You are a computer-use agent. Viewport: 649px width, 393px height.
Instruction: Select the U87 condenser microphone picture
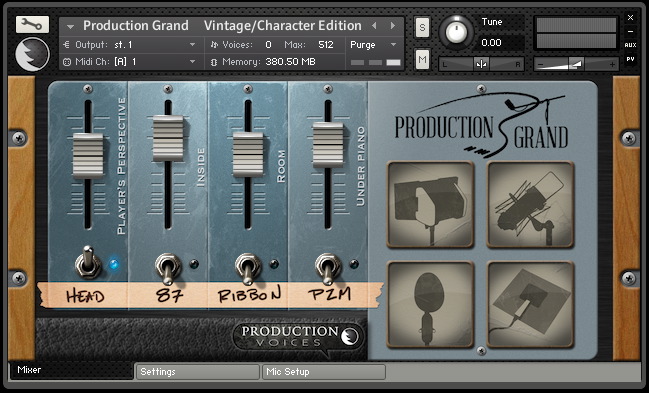click(x=531, y=205)
